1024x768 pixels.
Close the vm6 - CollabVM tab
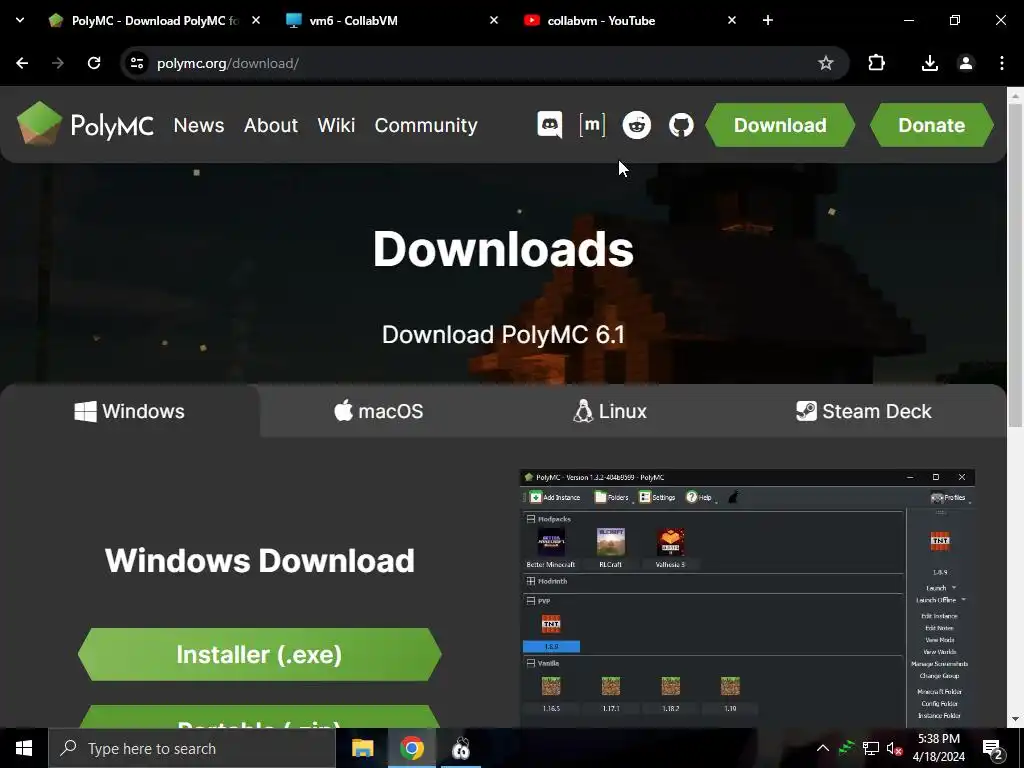(x=494, y=20)
